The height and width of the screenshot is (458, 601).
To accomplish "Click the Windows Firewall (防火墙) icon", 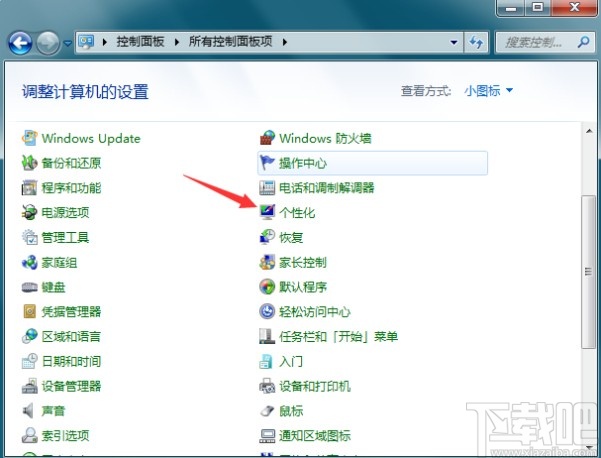I will click(267, 138).
